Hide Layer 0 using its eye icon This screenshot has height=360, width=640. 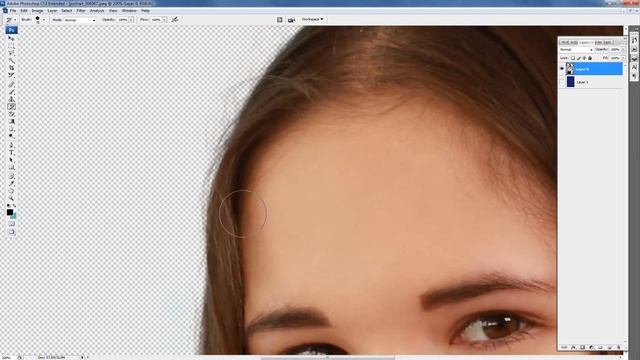562,69
